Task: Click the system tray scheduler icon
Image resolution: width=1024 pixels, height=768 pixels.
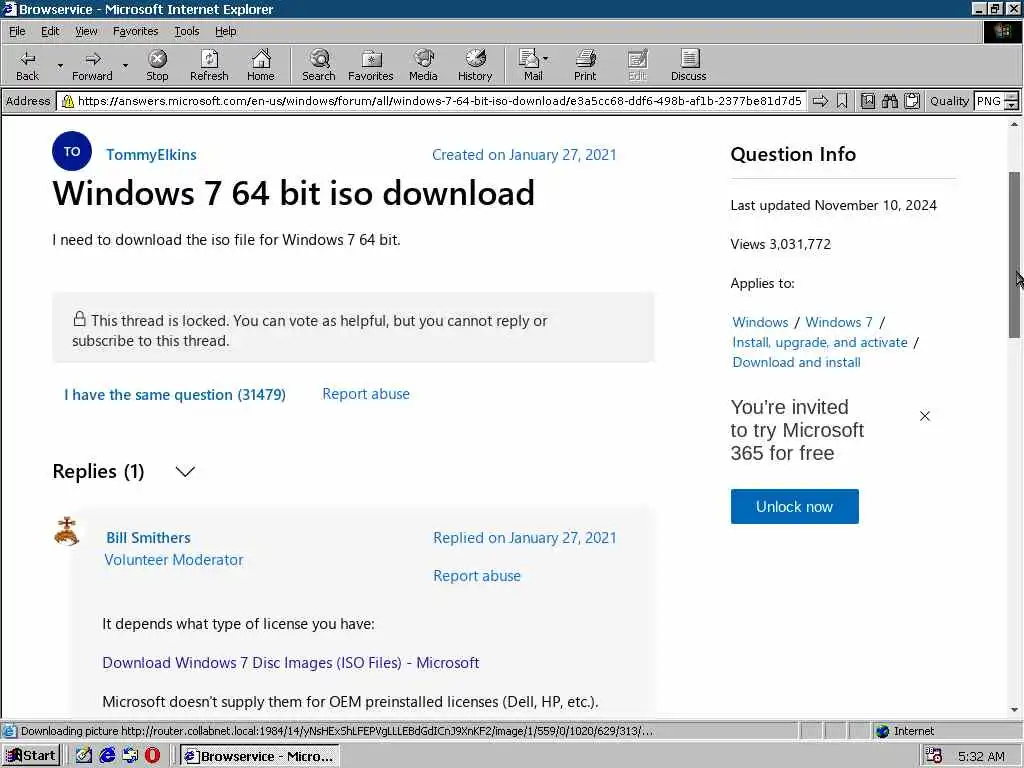Action: click(933, 756)
